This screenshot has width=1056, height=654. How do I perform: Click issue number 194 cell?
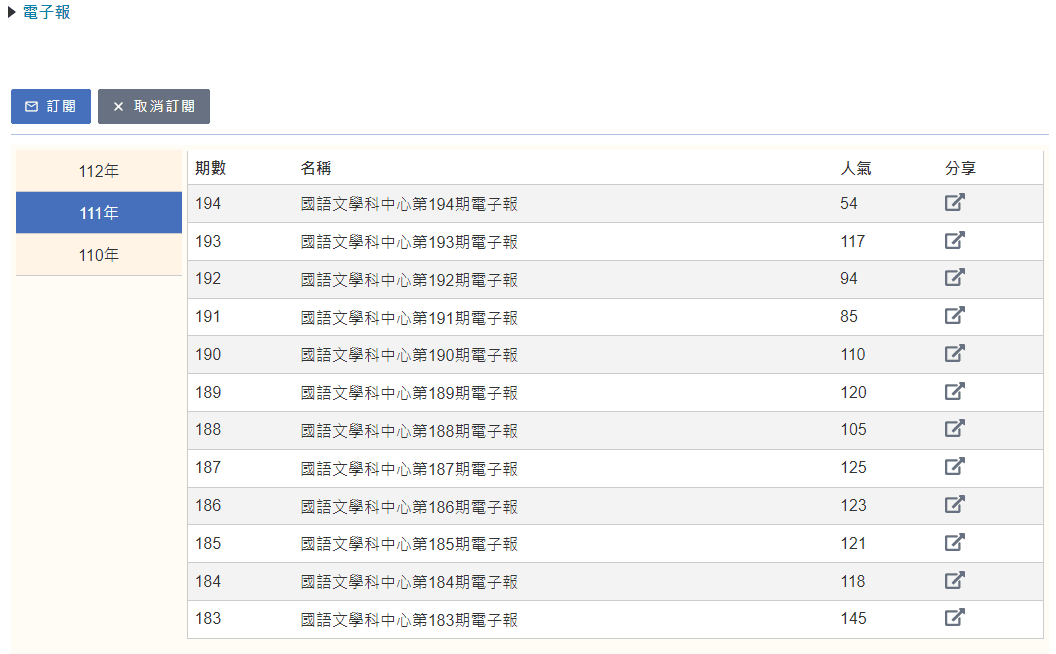pos(208,203)
